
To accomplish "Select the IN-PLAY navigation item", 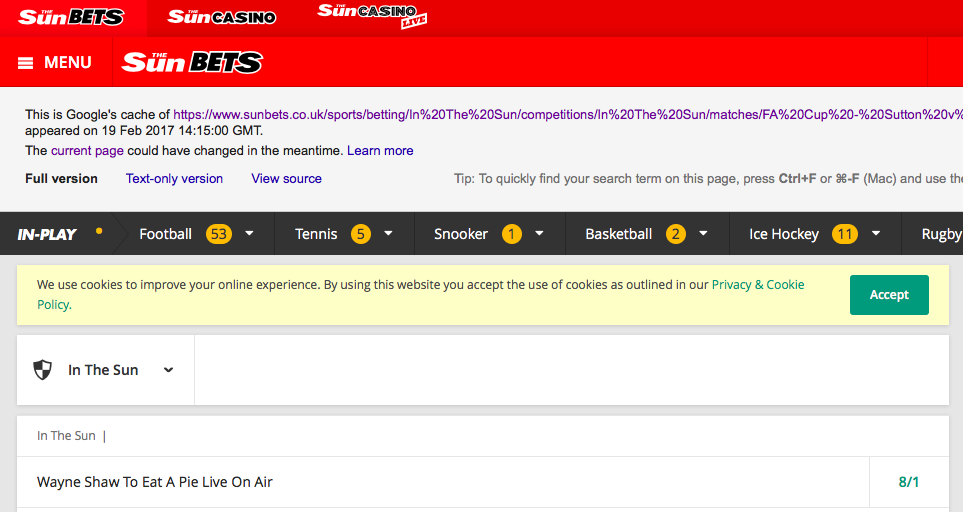I will 47,234.
